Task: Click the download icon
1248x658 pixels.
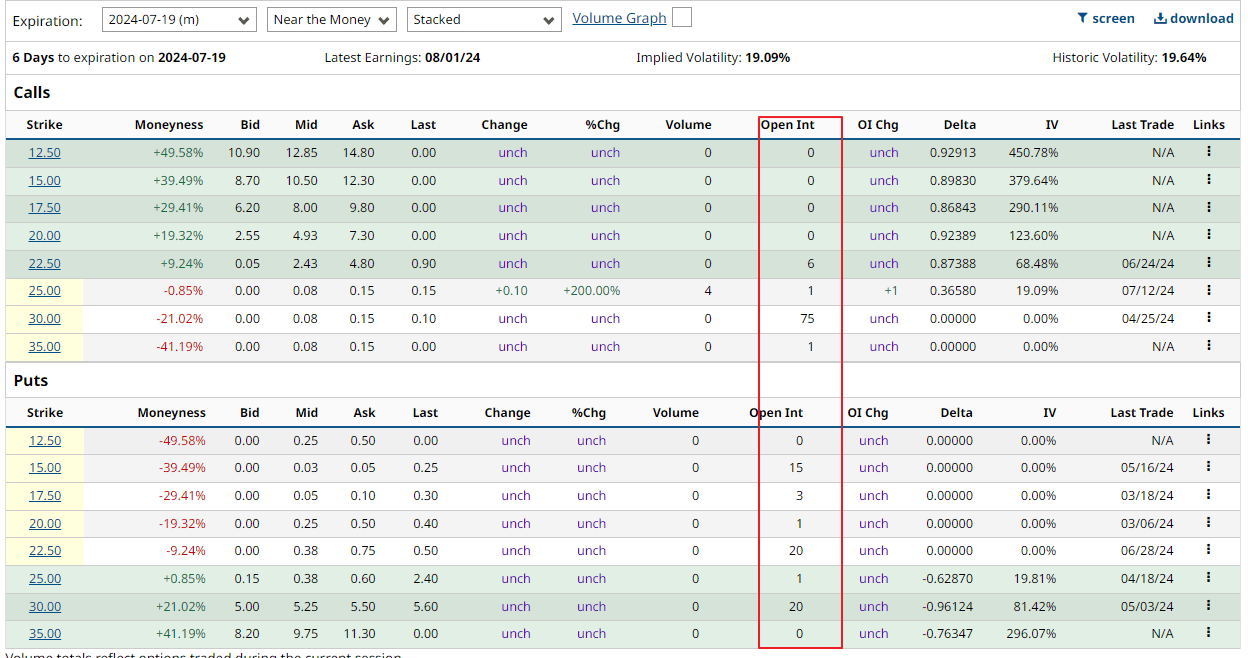Action: (x=1160, y=18)
